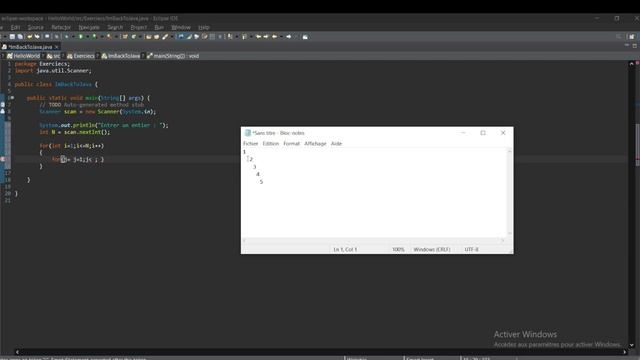Click Notepad's vertical scrollbar

509,192
